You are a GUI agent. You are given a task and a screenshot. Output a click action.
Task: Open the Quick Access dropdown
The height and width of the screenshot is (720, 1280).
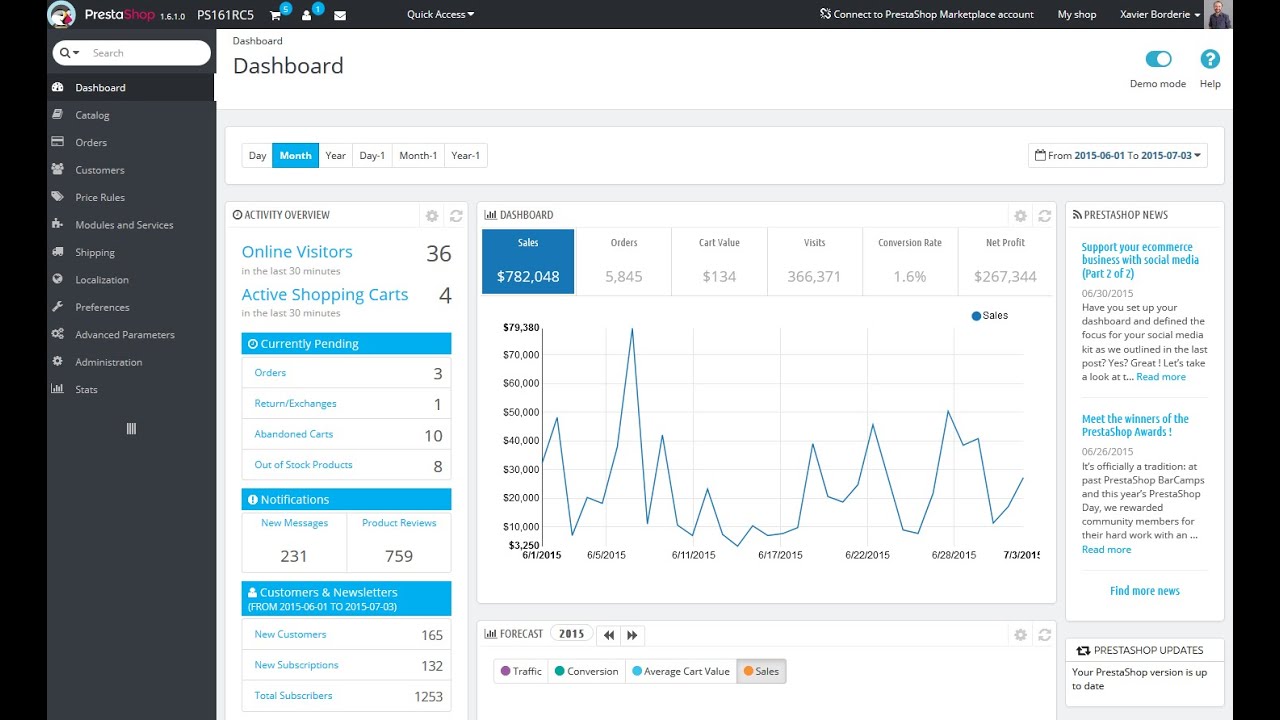(440, 15)
